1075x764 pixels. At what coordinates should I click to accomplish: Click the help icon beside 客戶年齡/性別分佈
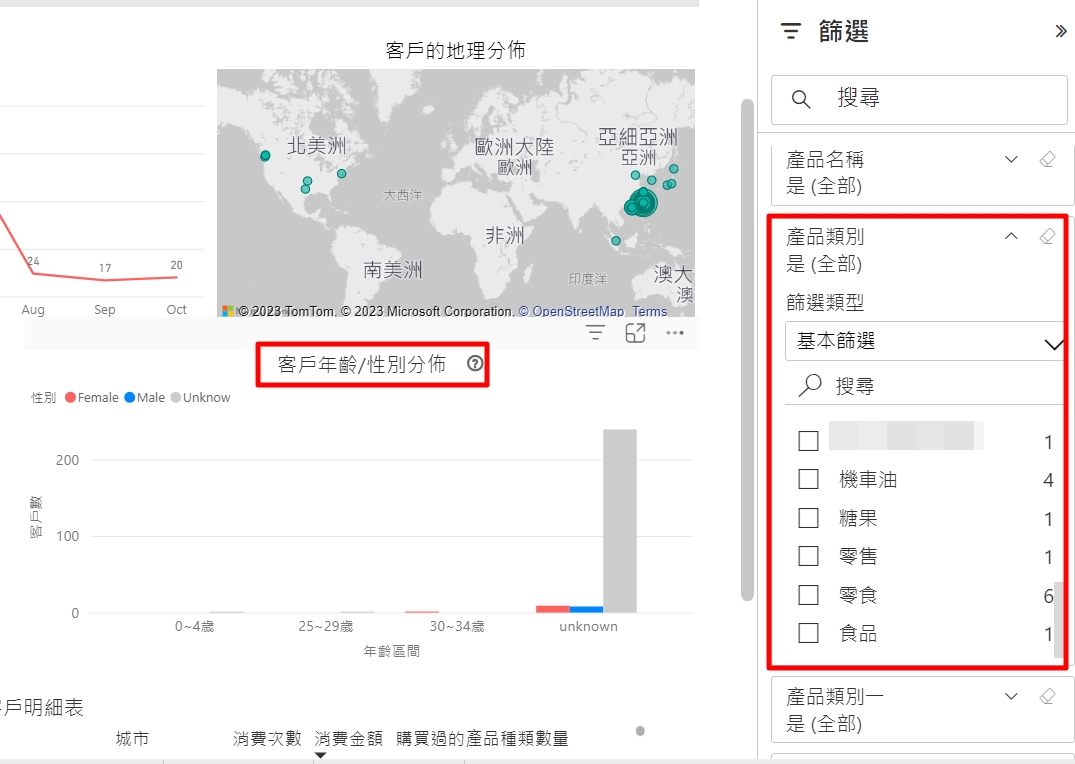[x=475, y=364]
